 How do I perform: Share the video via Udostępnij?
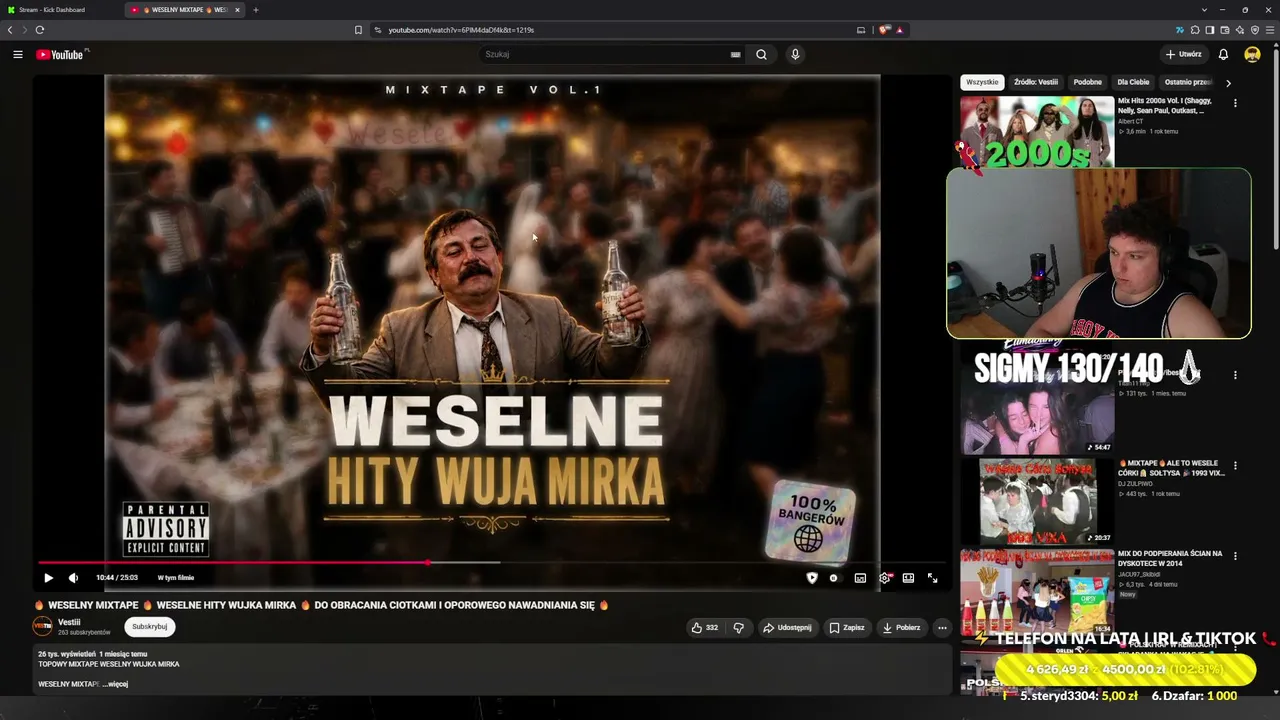pos(787,628)
